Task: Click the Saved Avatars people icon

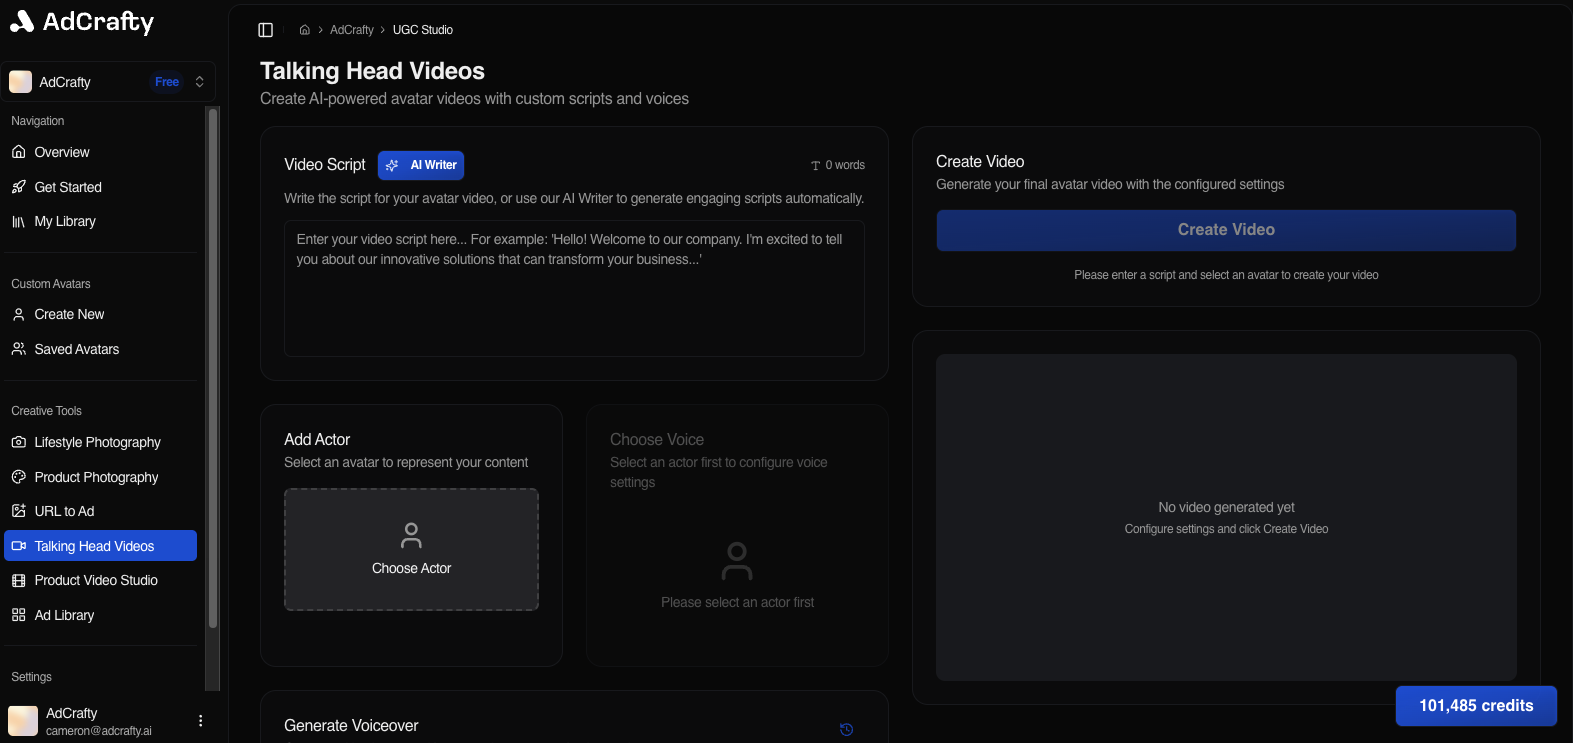Action: (19, 349)
